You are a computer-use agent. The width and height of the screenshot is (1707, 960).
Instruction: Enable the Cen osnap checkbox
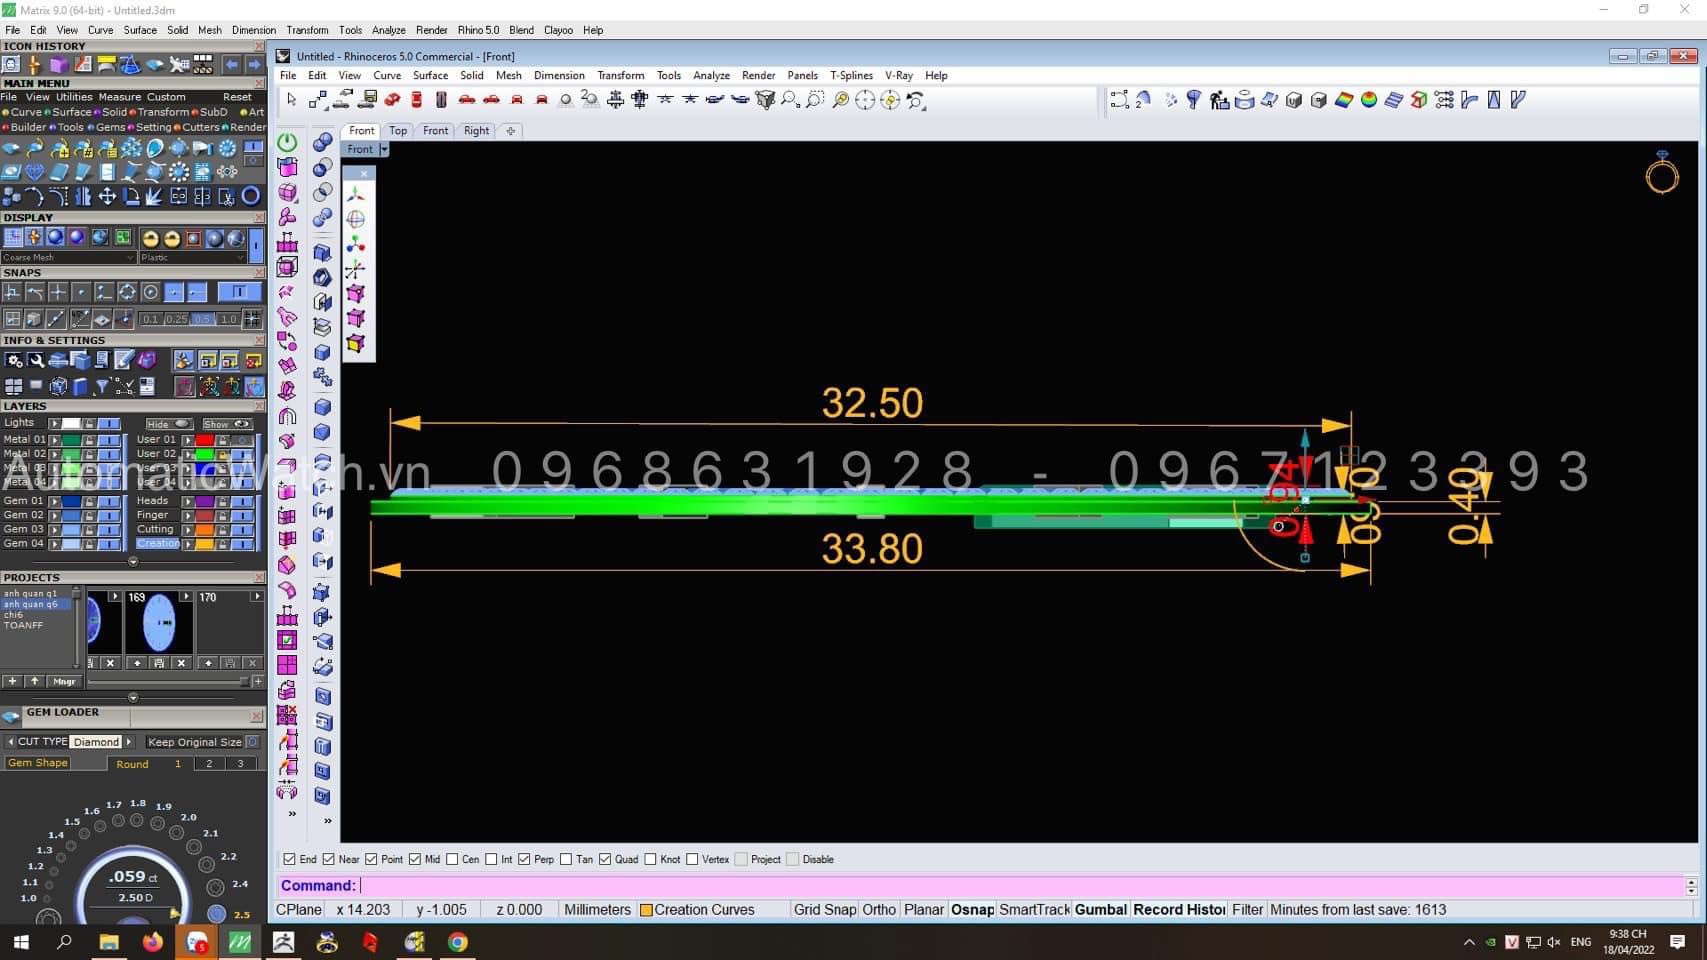[452, 859]
